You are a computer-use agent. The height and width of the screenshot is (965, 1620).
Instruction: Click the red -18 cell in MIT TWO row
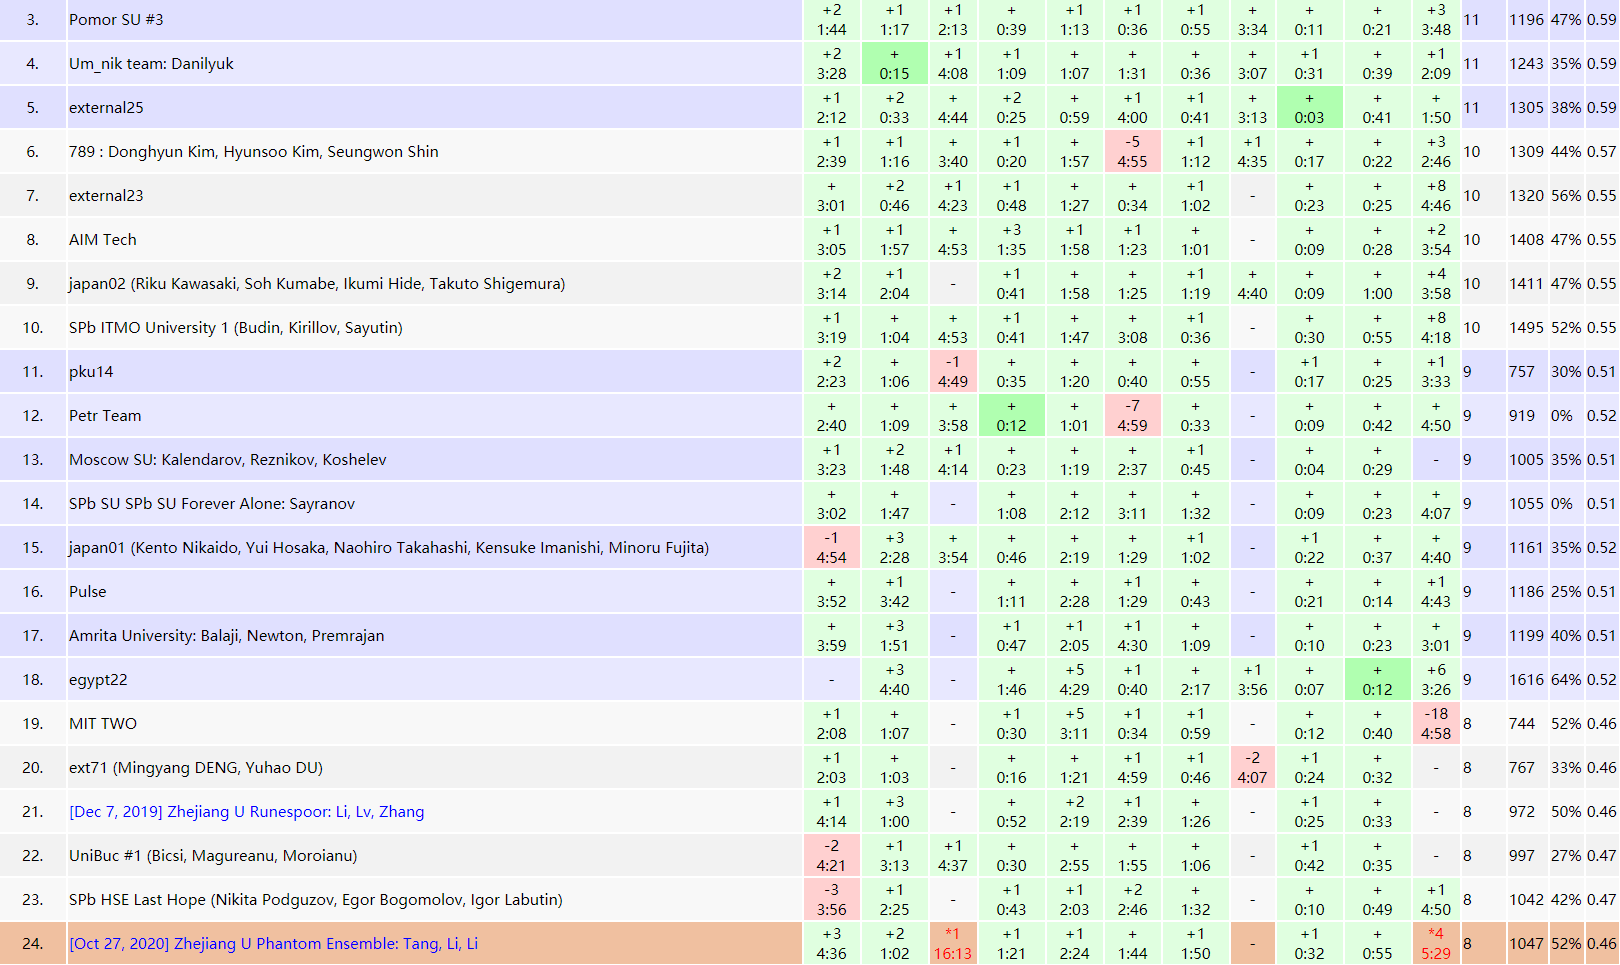point(1436,724)
